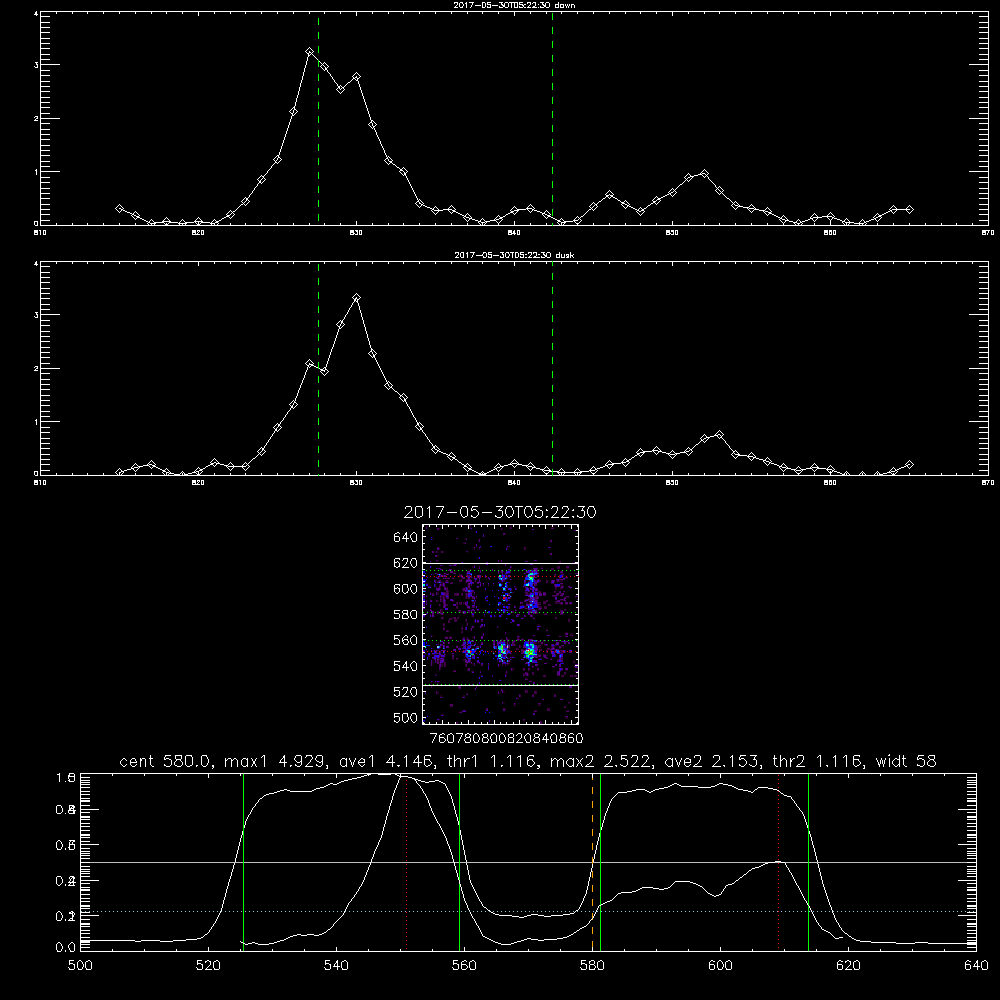This screenshot has width=1000, height=1000.
Task: Click the 580 label on spectral image y-axis
Action: point(405,615)
